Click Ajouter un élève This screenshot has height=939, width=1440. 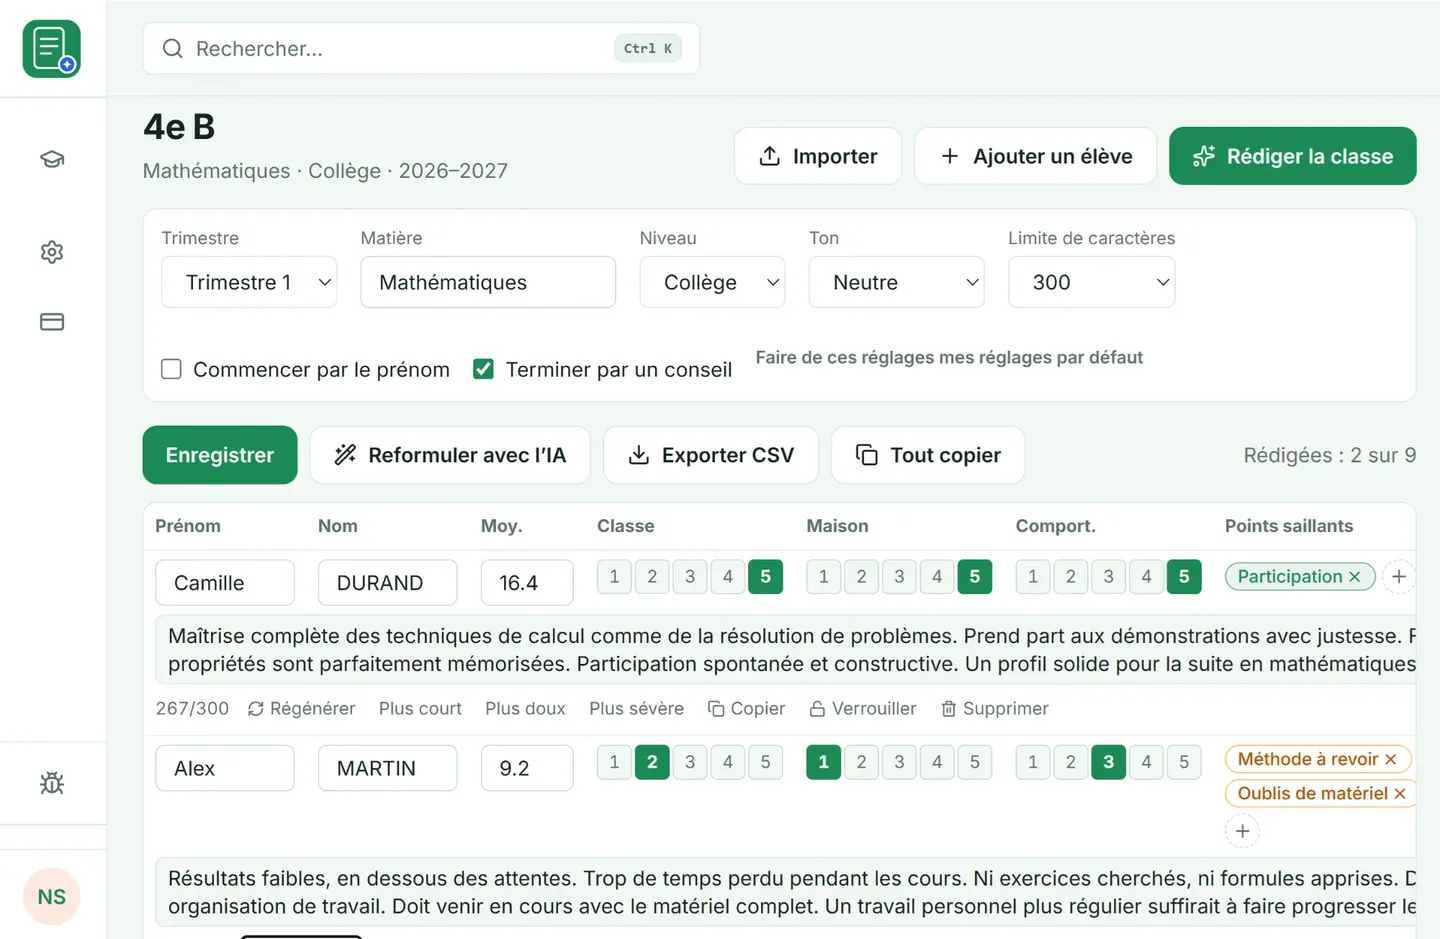[x=1036, y=156]
